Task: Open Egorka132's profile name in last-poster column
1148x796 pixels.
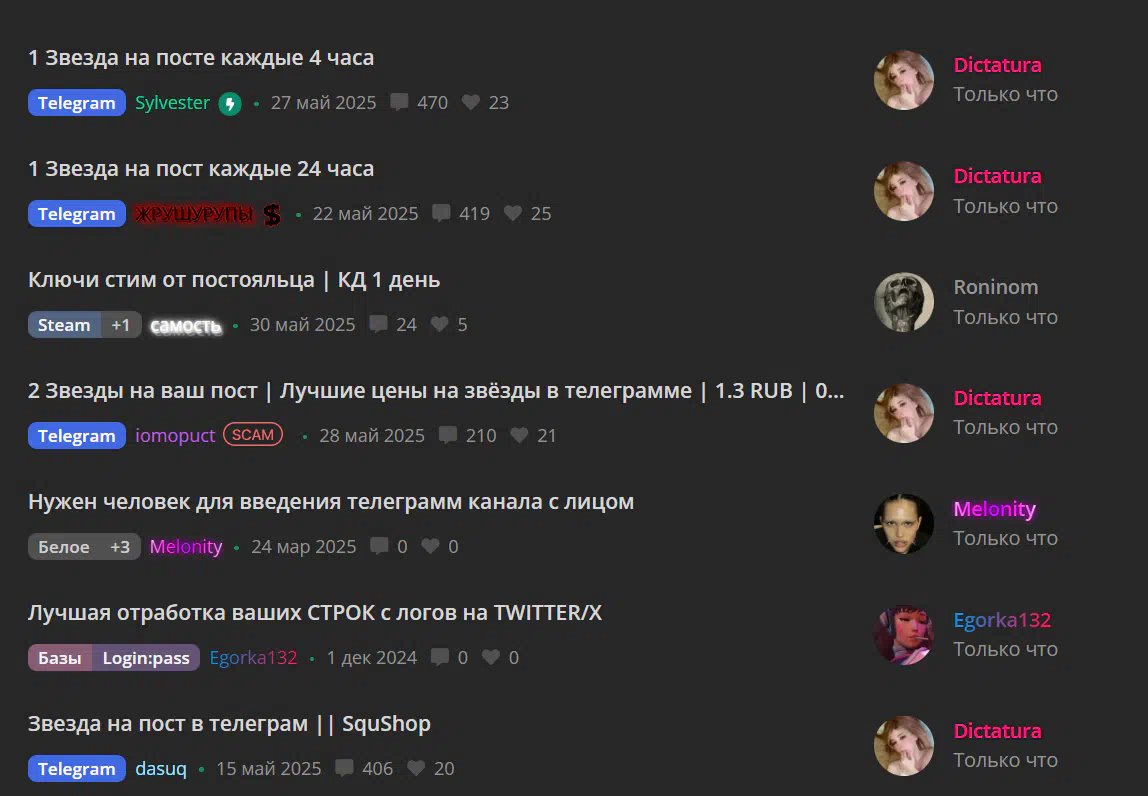Action: (x=1002, y=620)
